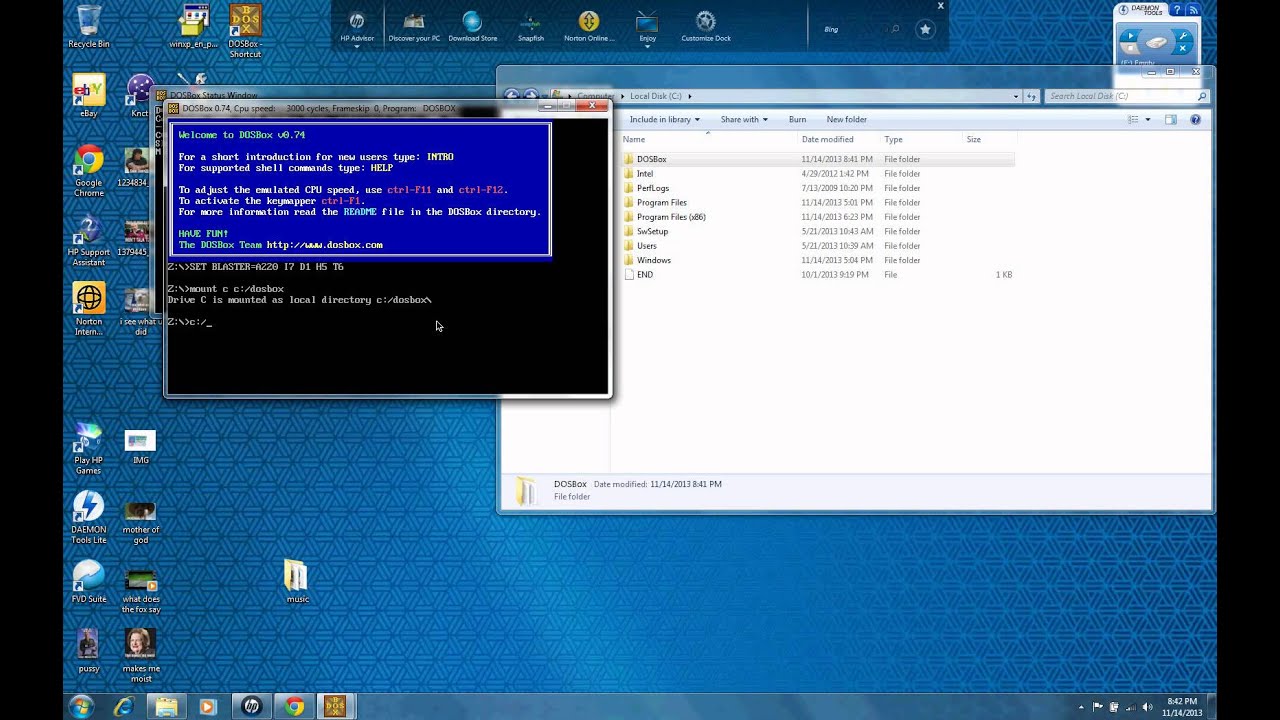Open Explorer help question mark icon
The width and height of the screenshot is (1280, 720).
click(1195, 119)
